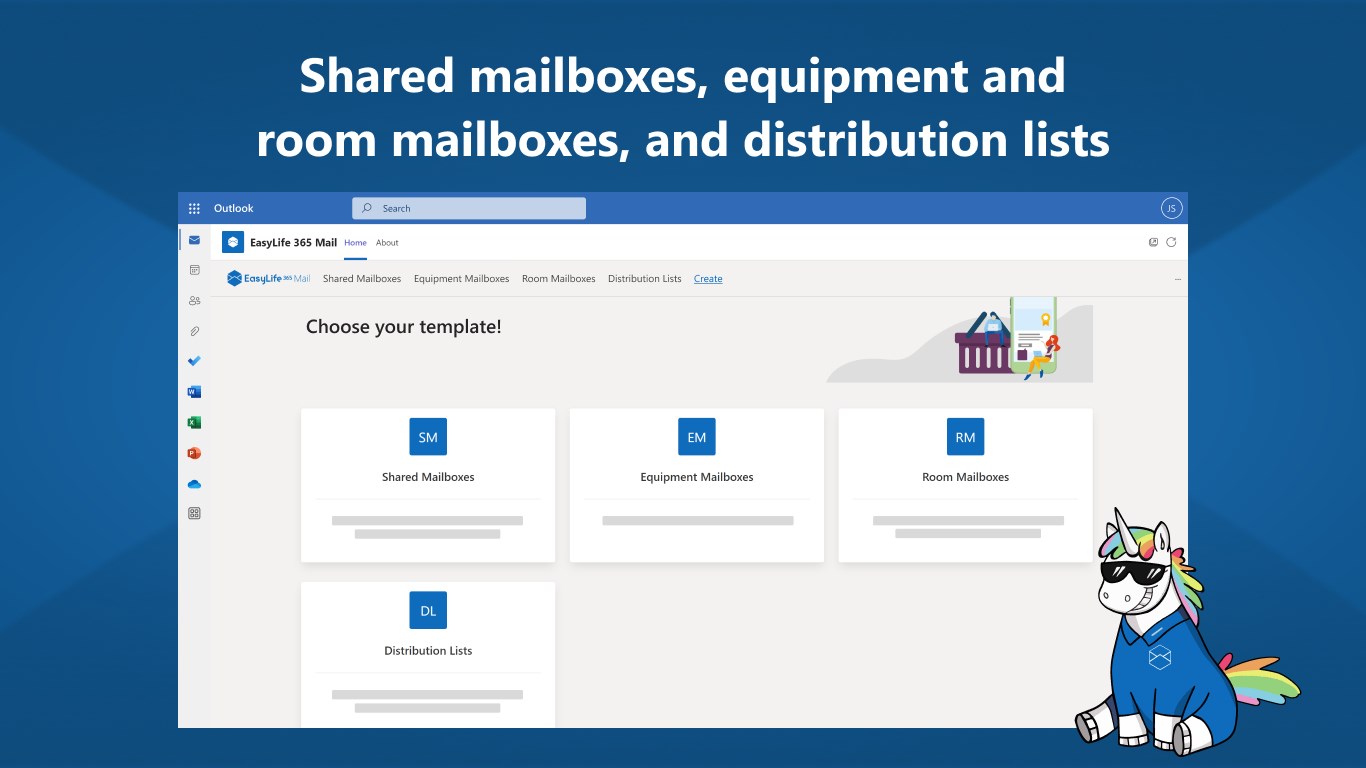Screen dimensions: 1366x768
Task: Open the People contacts icon
Action: pos(194,300)
